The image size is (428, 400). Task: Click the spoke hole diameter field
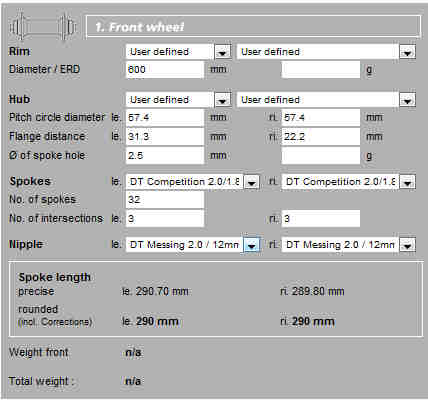pos(165,156)
